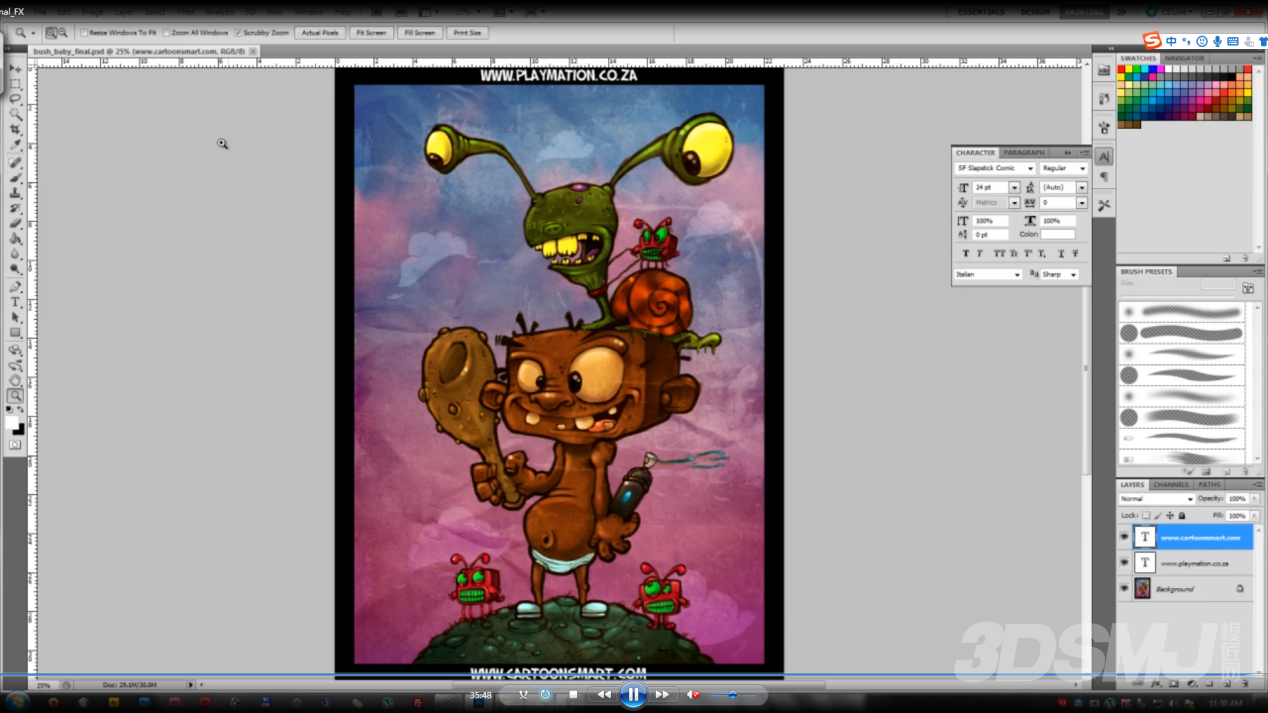Select the Move tool
Screen dimensions: 1268x713
[x=15, y=68]
